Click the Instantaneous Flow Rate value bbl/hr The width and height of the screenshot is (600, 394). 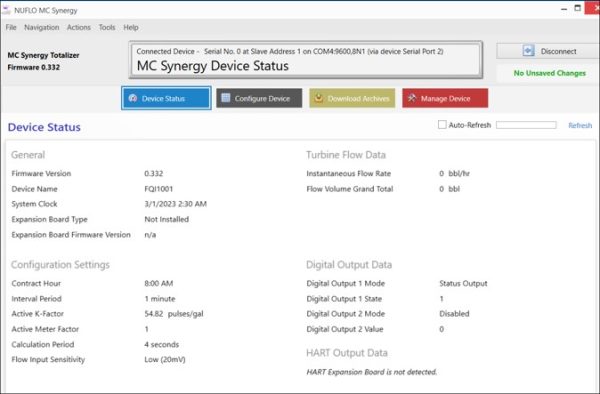coord(454,174)
